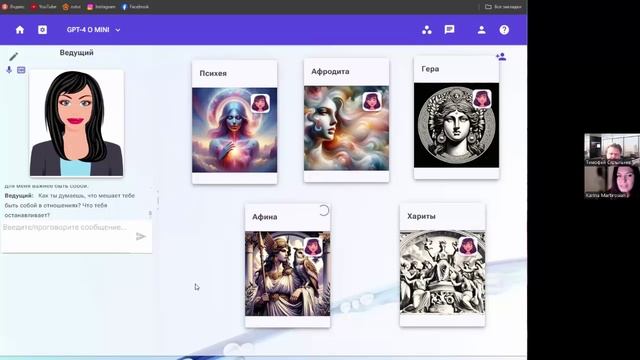Screen dimensions: 640x360
Task: Activate the microphone icon
Action: click(9, 70)
